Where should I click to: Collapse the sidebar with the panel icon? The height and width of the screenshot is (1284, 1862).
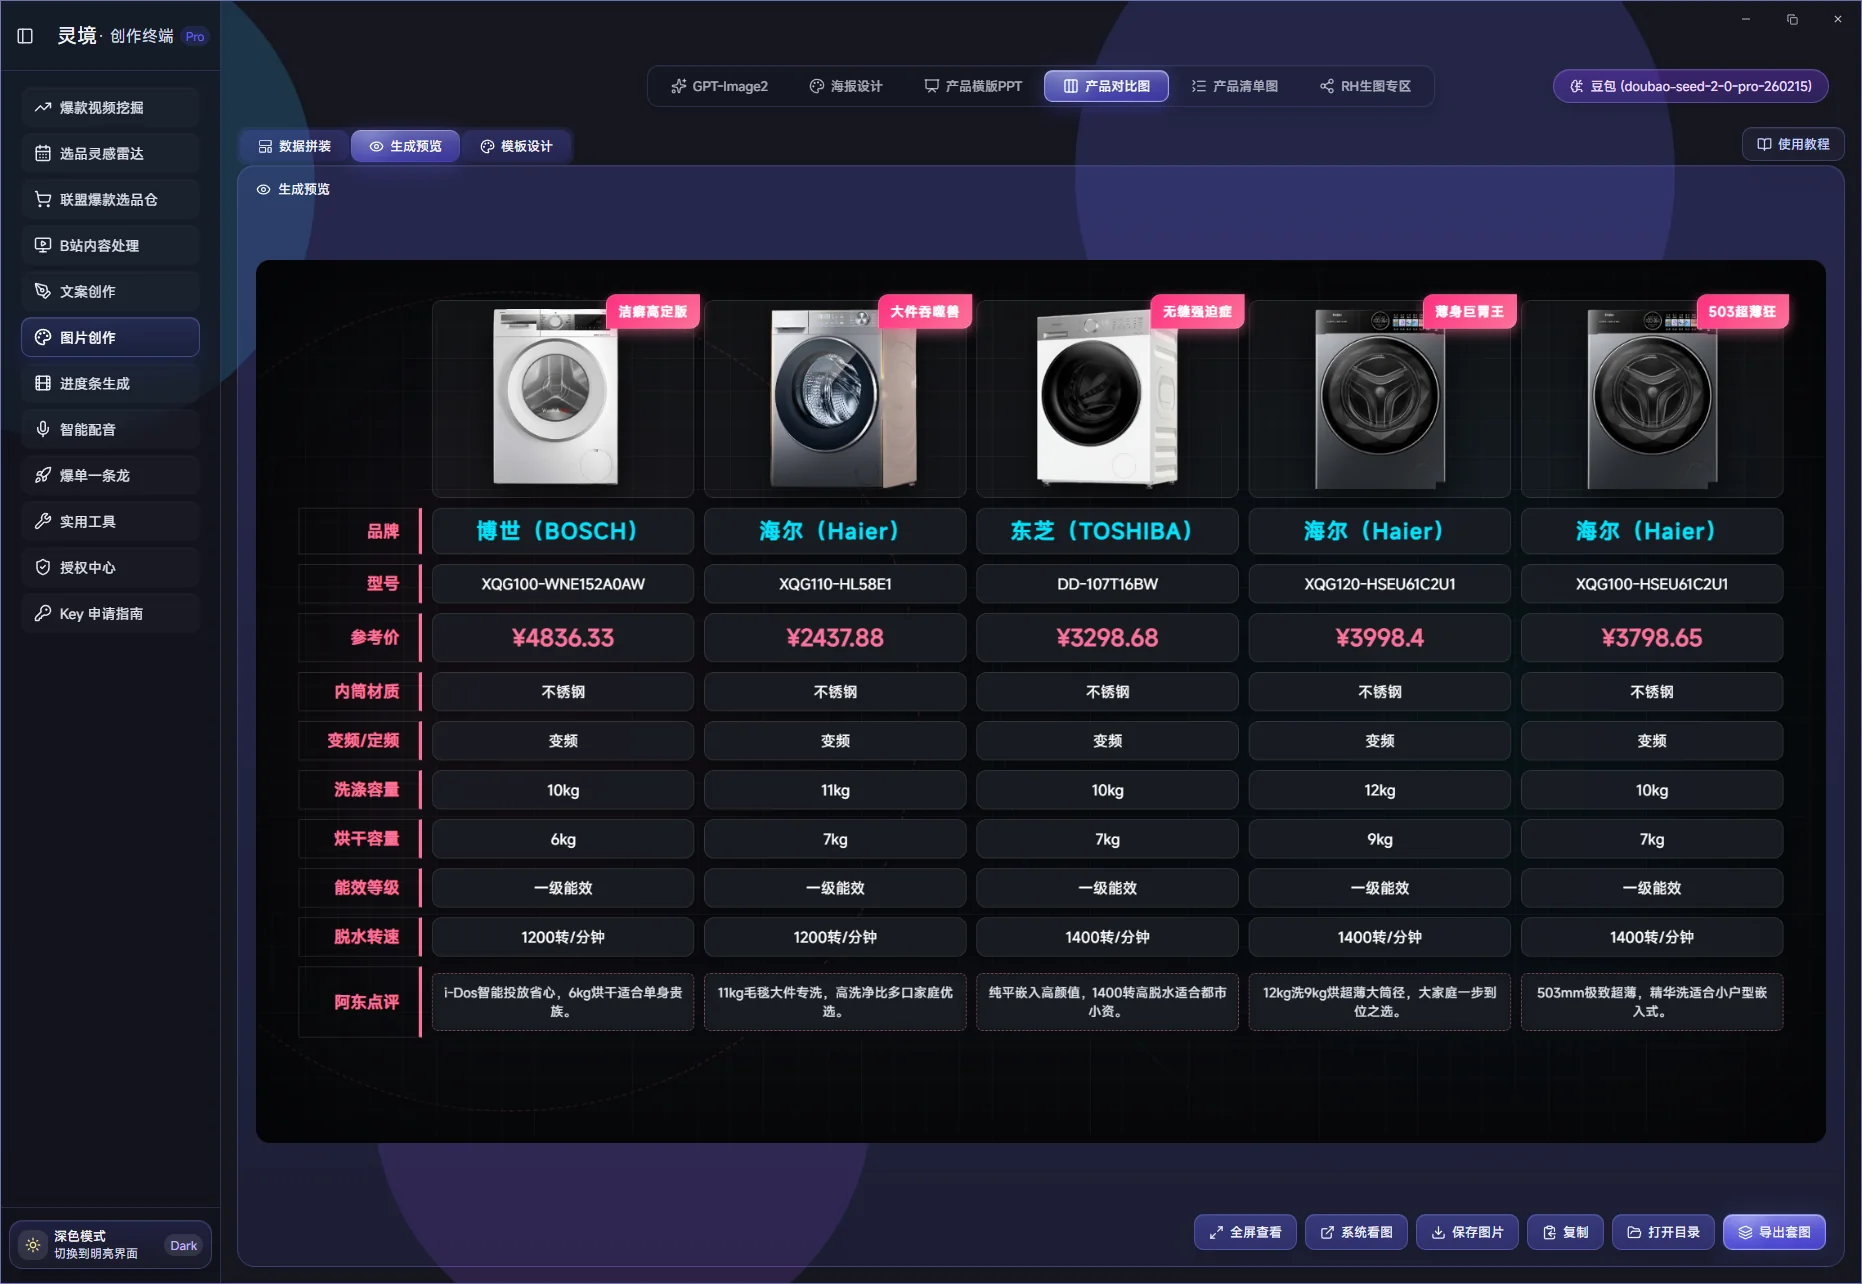coord(26,36)
